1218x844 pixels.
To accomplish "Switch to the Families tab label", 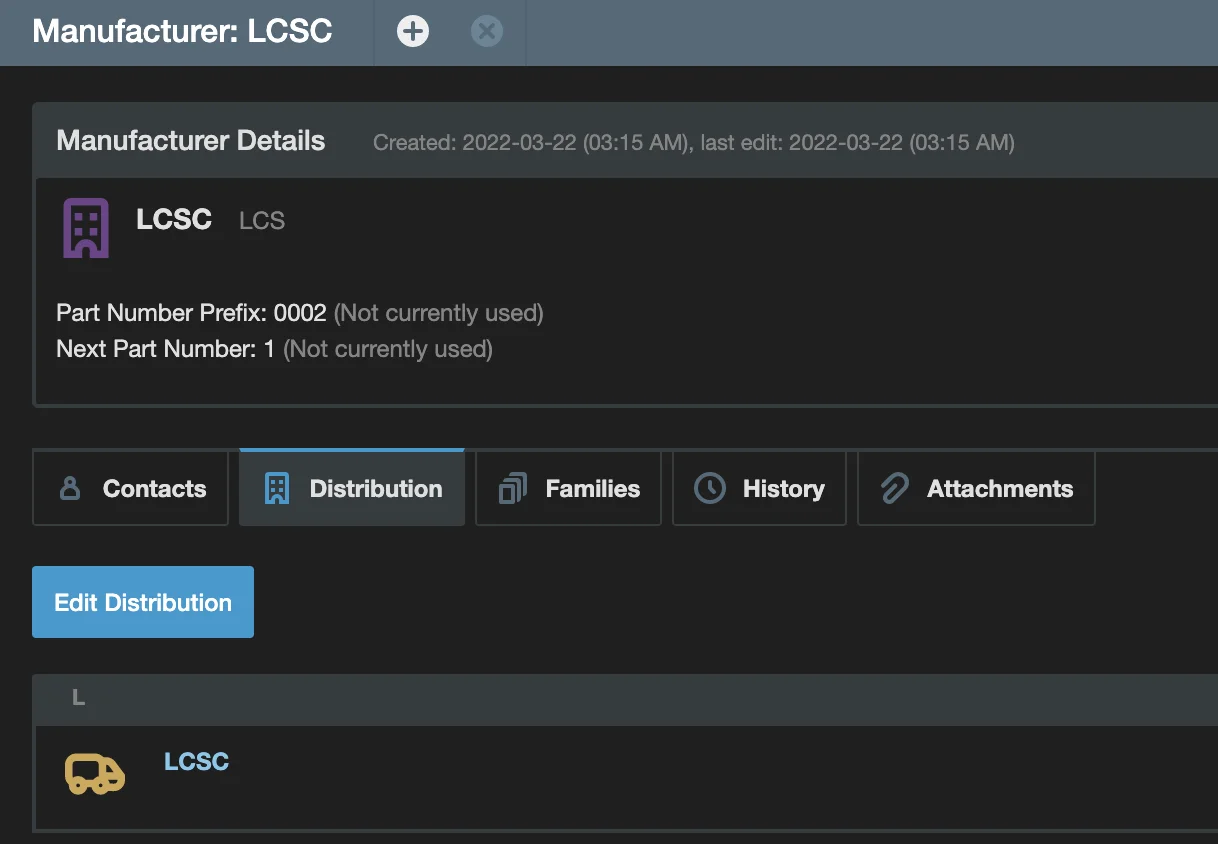I will [592, 489].
